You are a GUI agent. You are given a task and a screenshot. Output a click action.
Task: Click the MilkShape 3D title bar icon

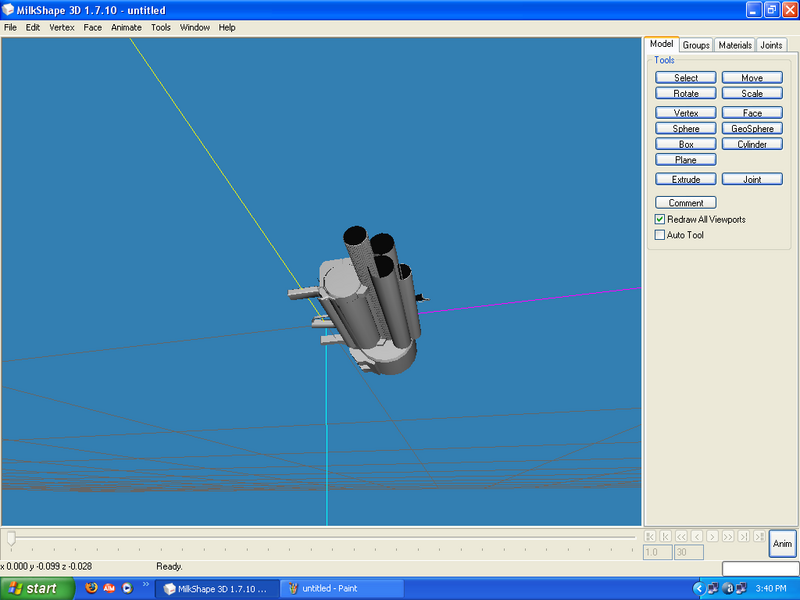[x=8, y=10]
